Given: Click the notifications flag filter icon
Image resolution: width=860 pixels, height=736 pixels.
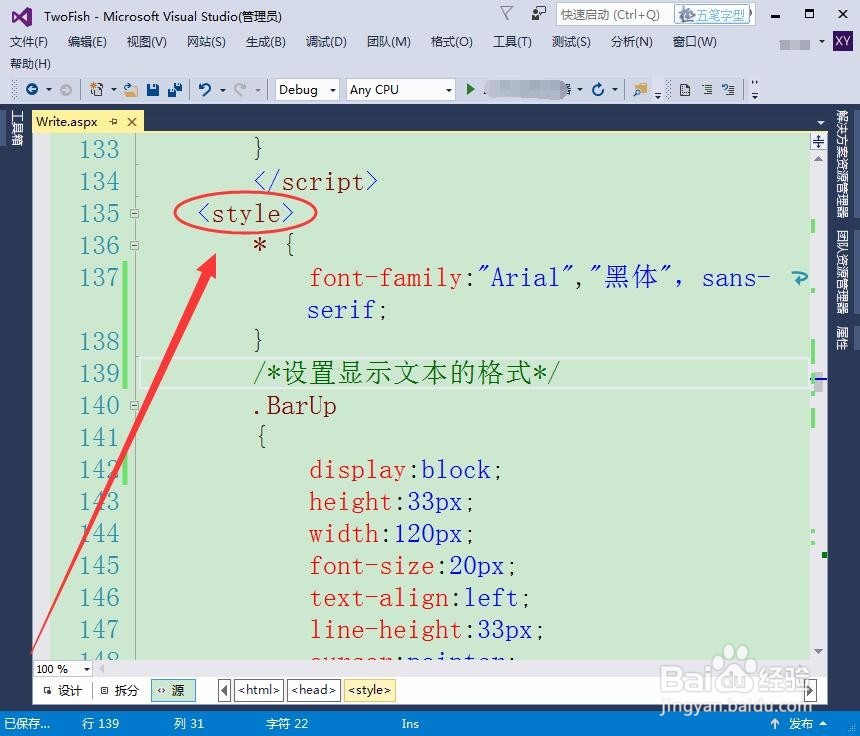Looking at the screenshot, I should (507, 13).
